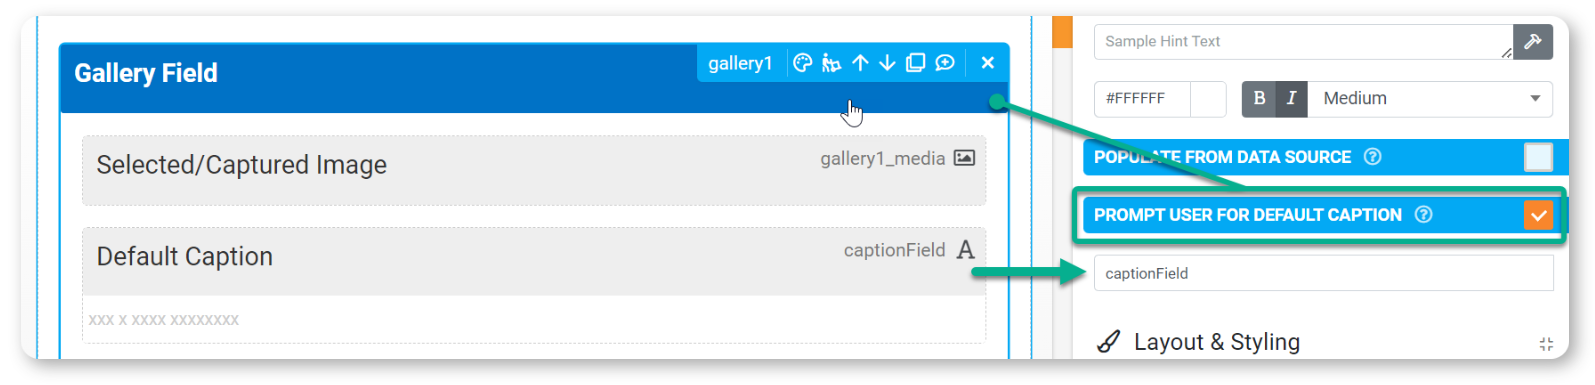Move gallery1 field up with arrow

860,63
